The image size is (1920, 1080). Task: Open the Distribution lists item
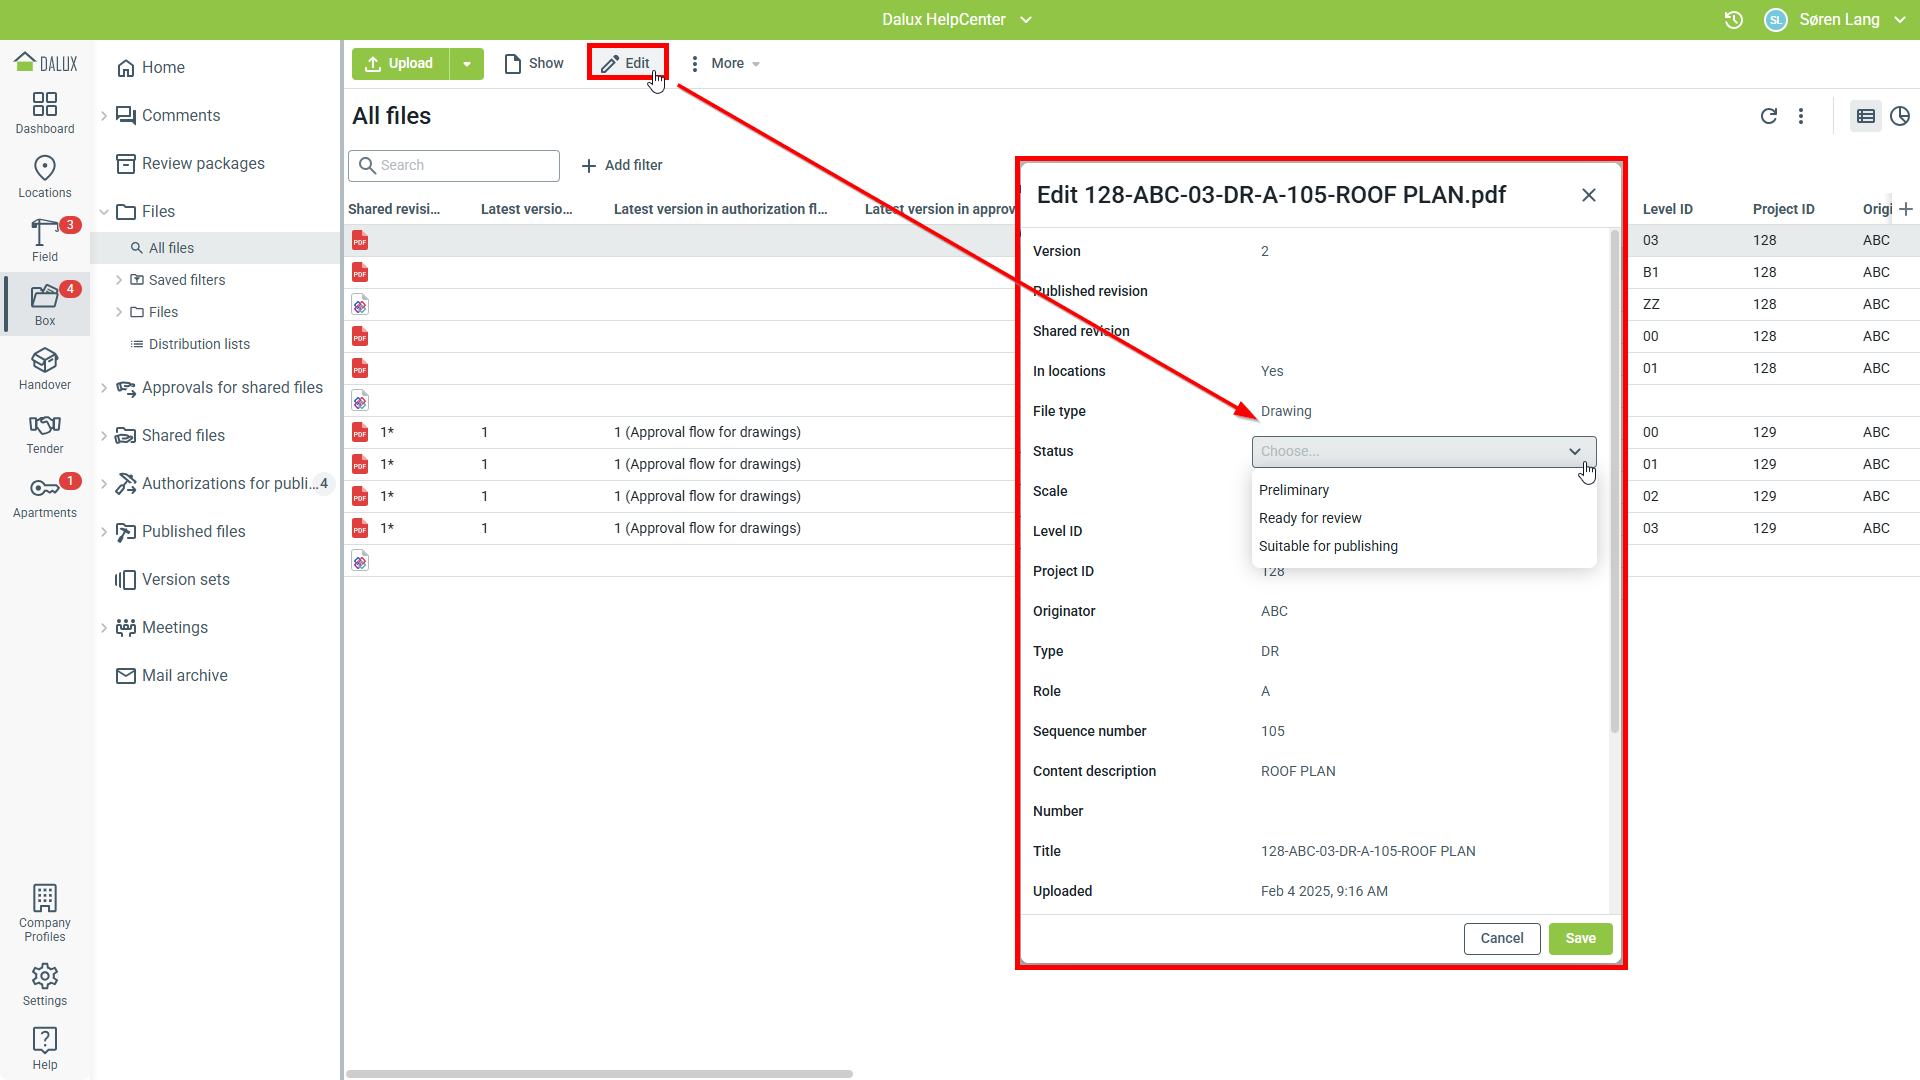(x=199, y=344)
